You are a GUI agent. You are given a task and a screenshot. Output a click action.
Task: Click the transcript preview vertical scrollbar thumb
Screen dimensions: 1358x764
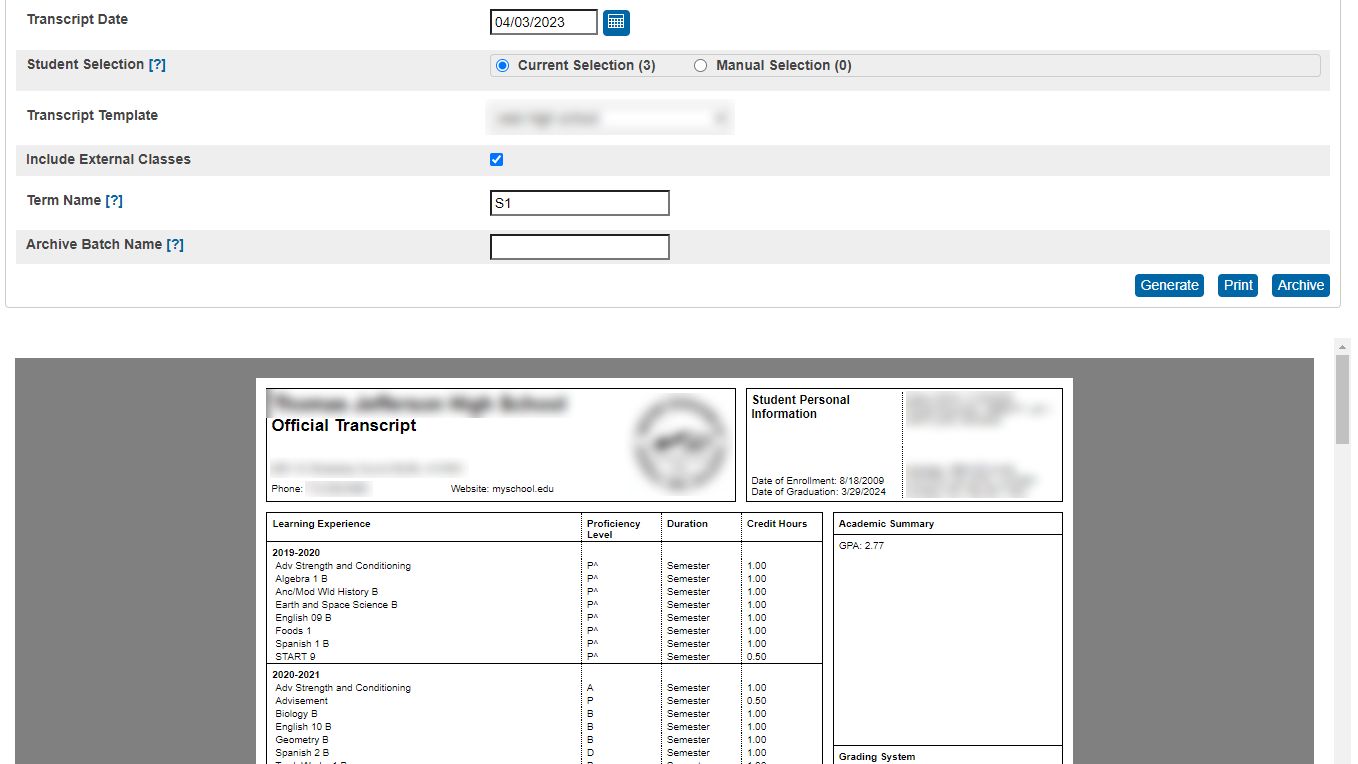point(1343,398)
